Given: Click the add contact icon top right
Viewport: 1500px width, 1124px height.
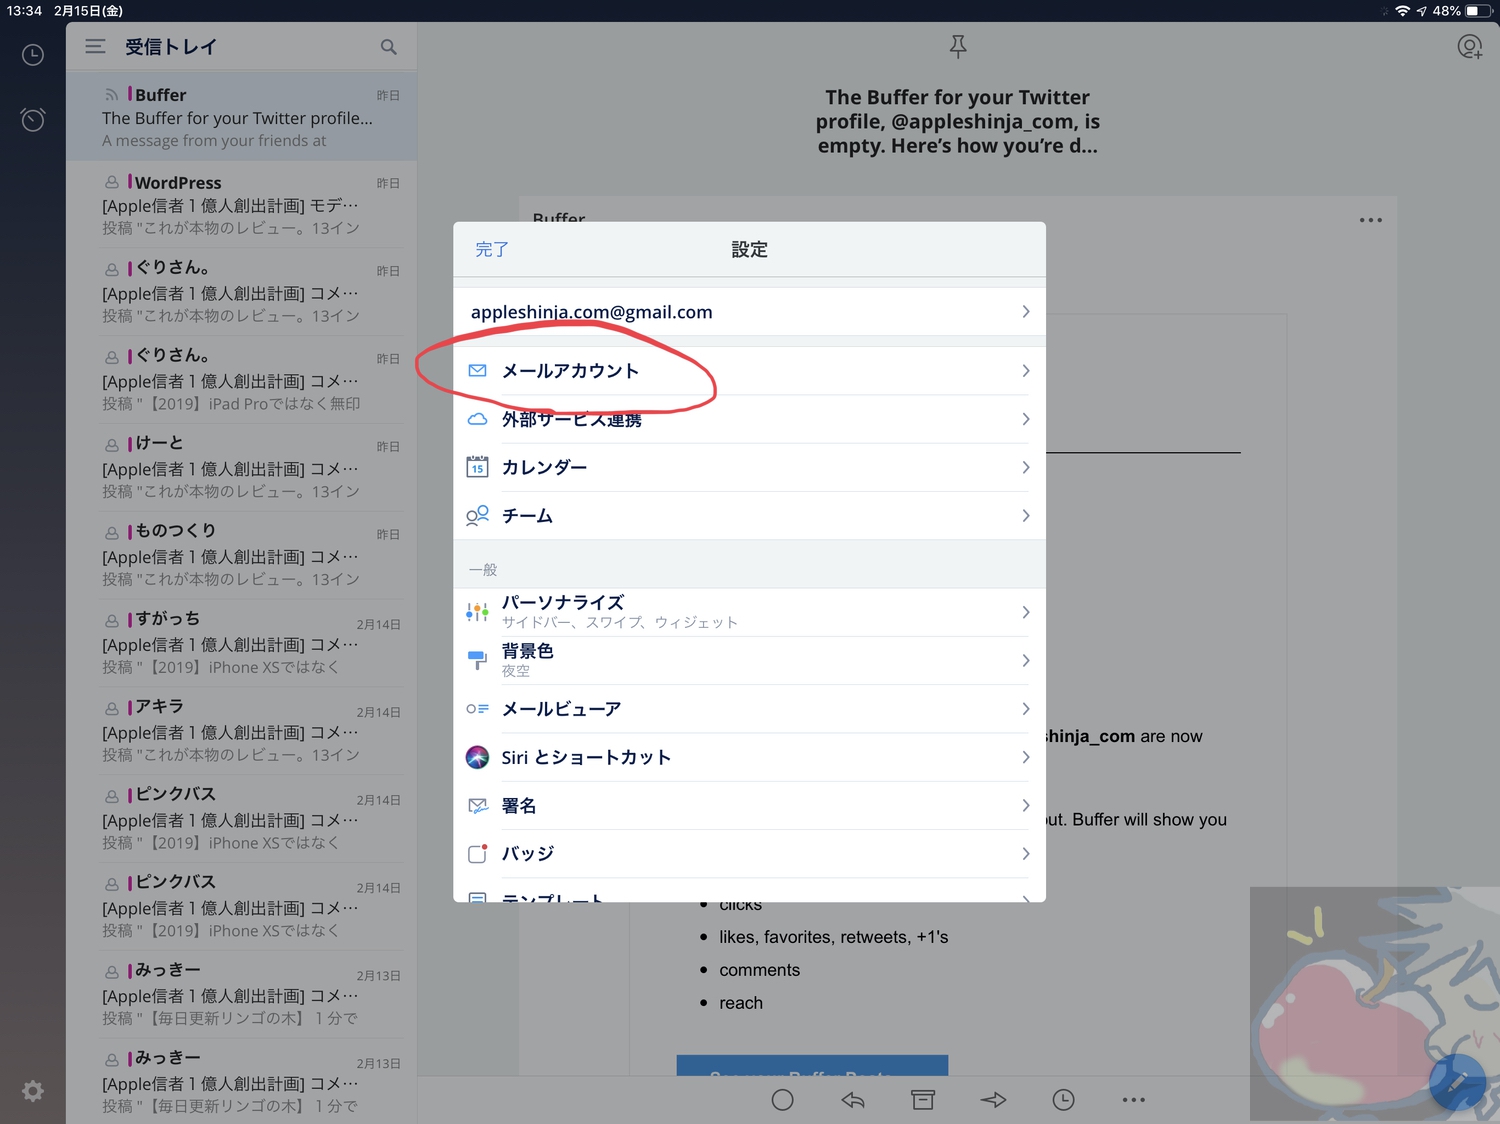Looking at the screenshot, I should tap(1469, 47).
